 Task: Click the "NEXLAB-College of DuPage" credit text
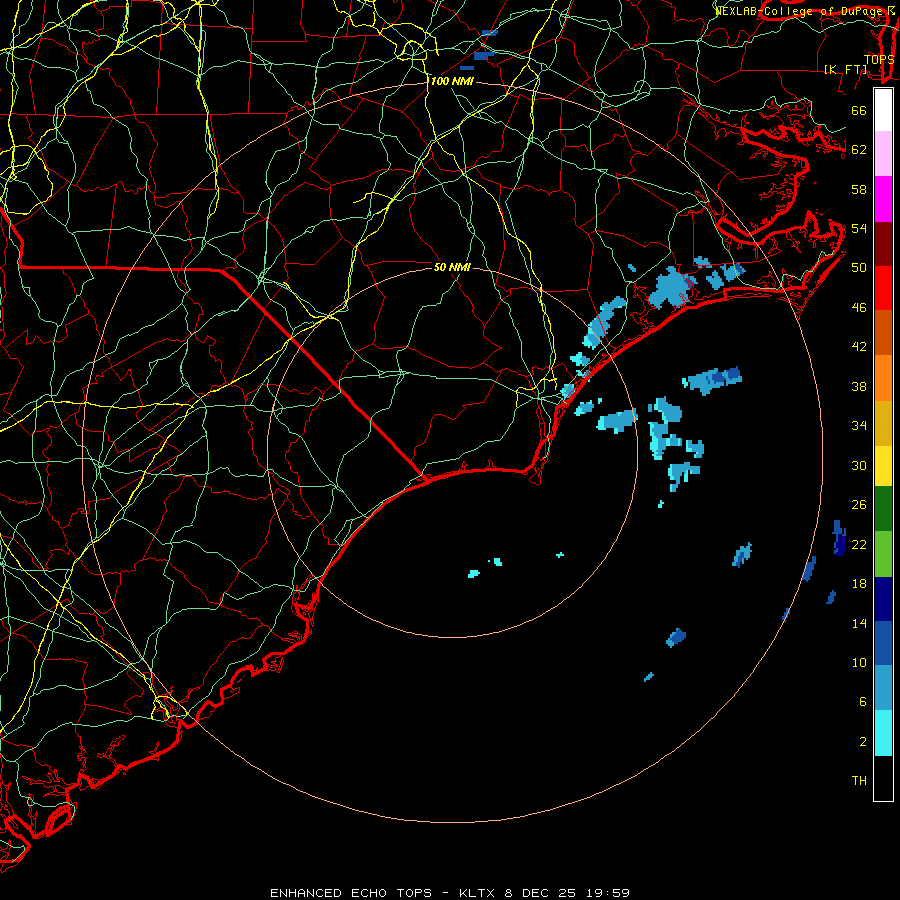pyautogui.click(x=798, y=11)
